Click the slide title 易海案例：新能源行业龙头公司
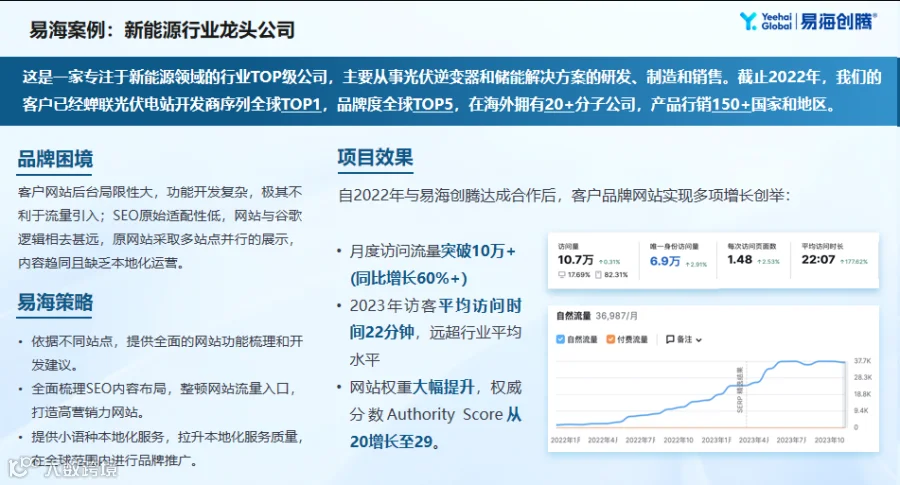The height and width of the screenshot is (485, 900). [162, 30]
